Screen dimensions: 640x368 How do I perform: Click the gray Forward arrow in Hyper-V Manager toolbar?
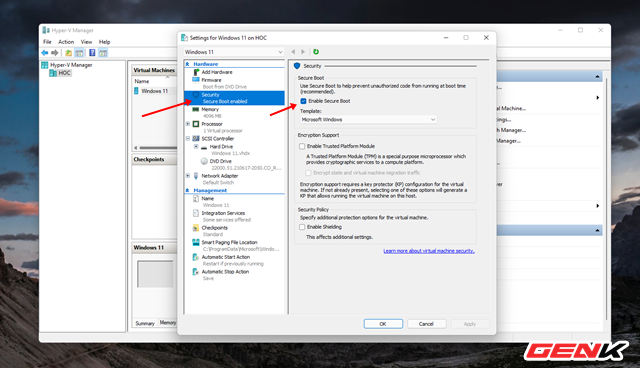(55, 53)
